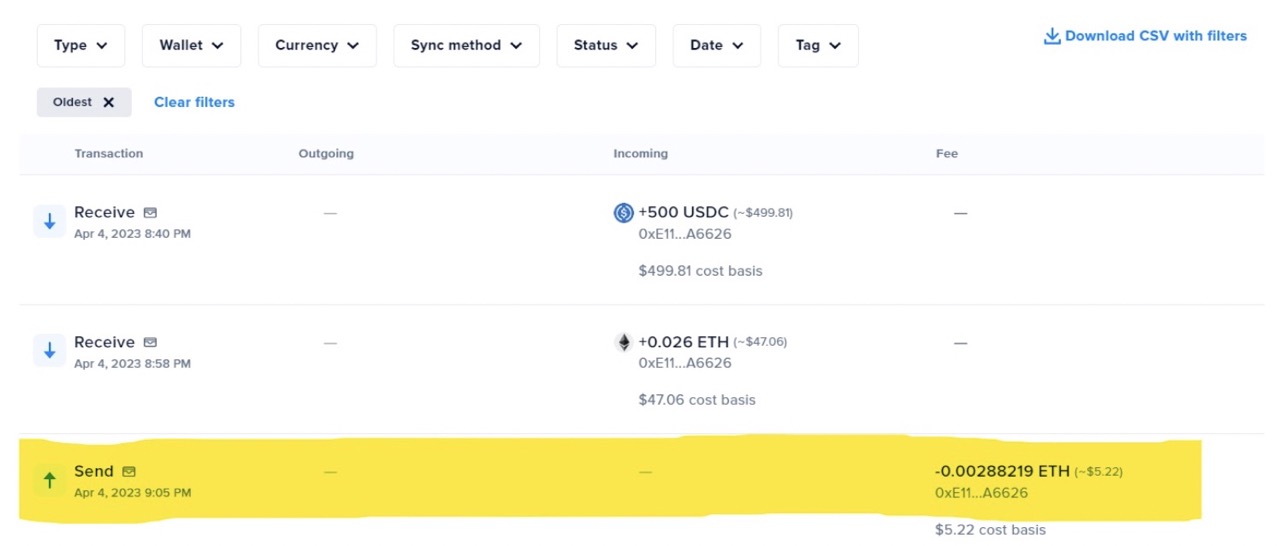1280x546 pixels.
Task: Expand the Wallet filter dropdown
Action: coord(192,46)
